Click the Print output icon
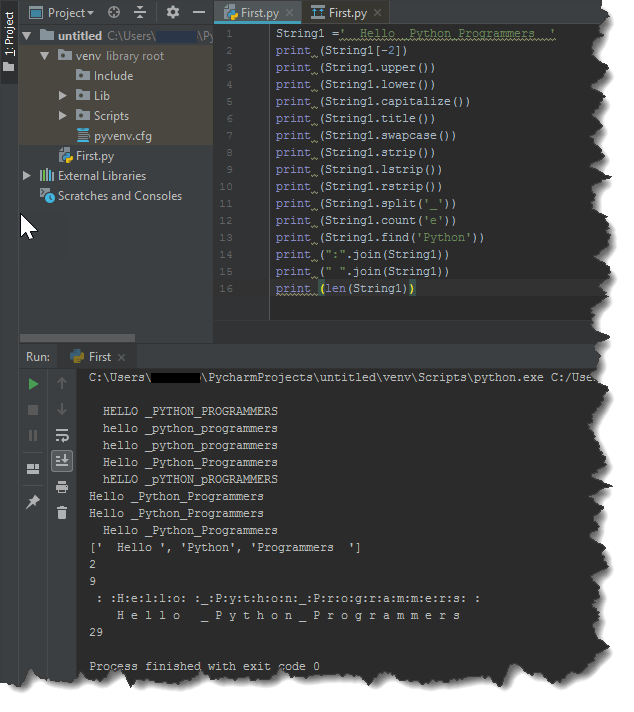 62,487
